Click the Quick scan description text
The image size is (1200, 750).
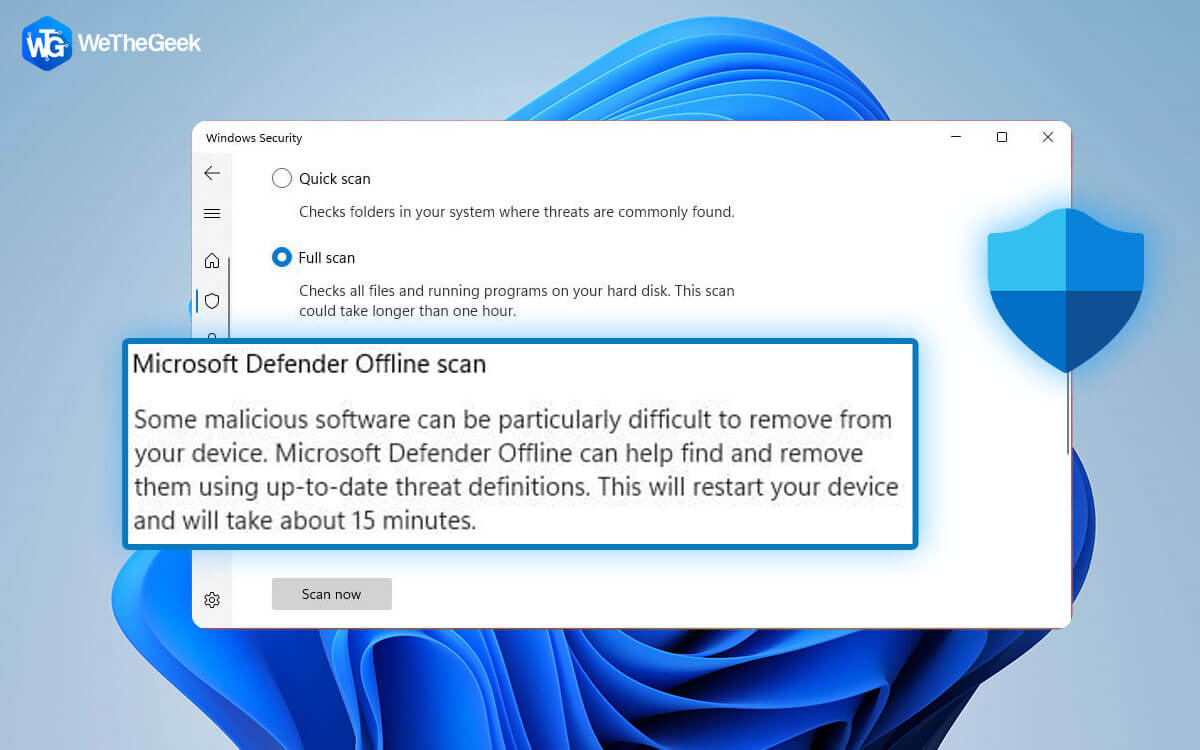coord(516,211)
